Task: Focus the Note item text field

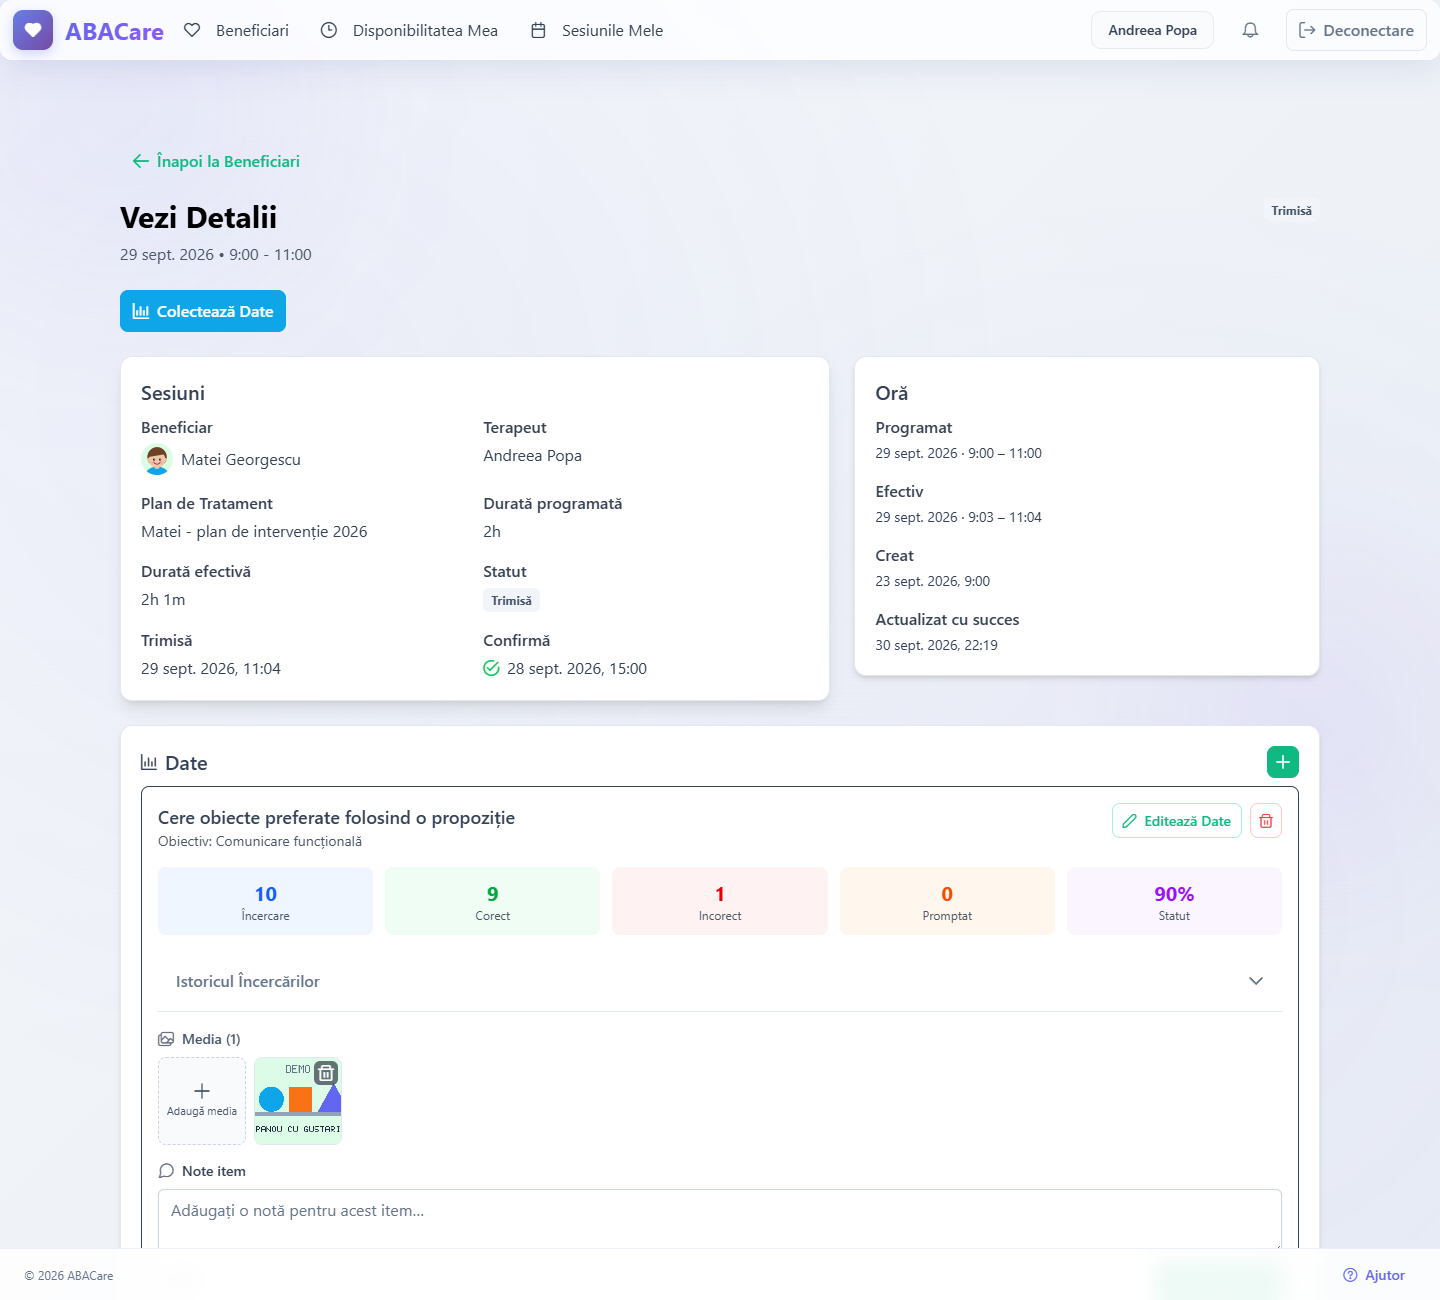Action: pos(720,1219)
